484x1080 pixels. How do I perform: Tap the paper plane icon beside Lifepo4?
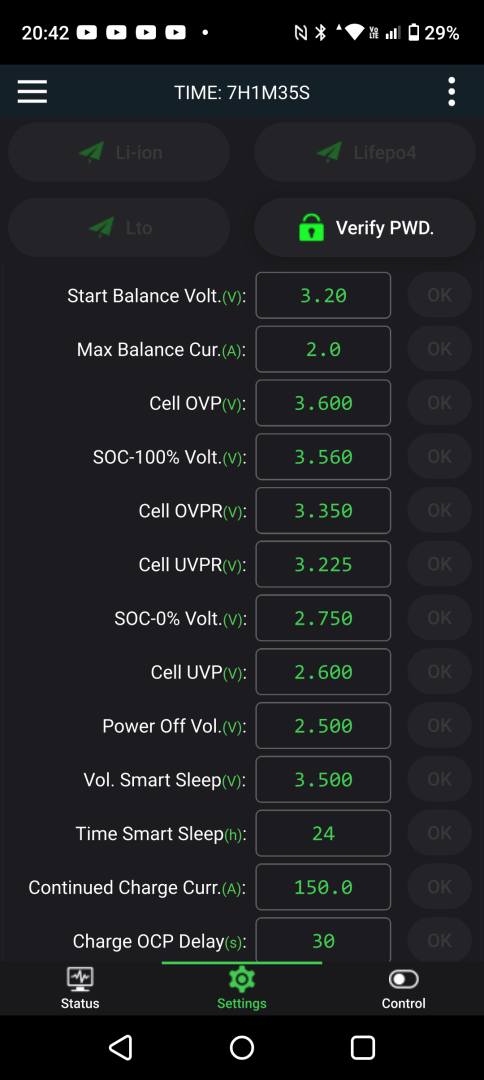[329, 152]
